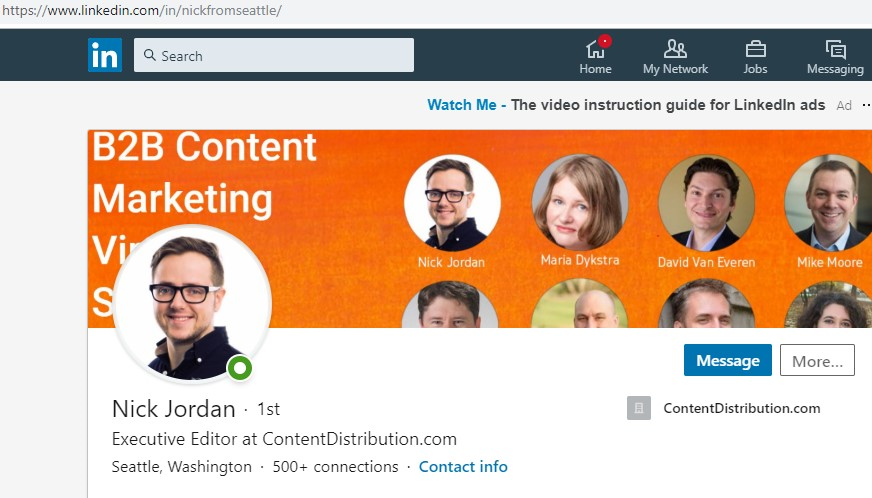Screen dimensions: 872x498
Task: Open the More... button menu
Action: point(817,360)
